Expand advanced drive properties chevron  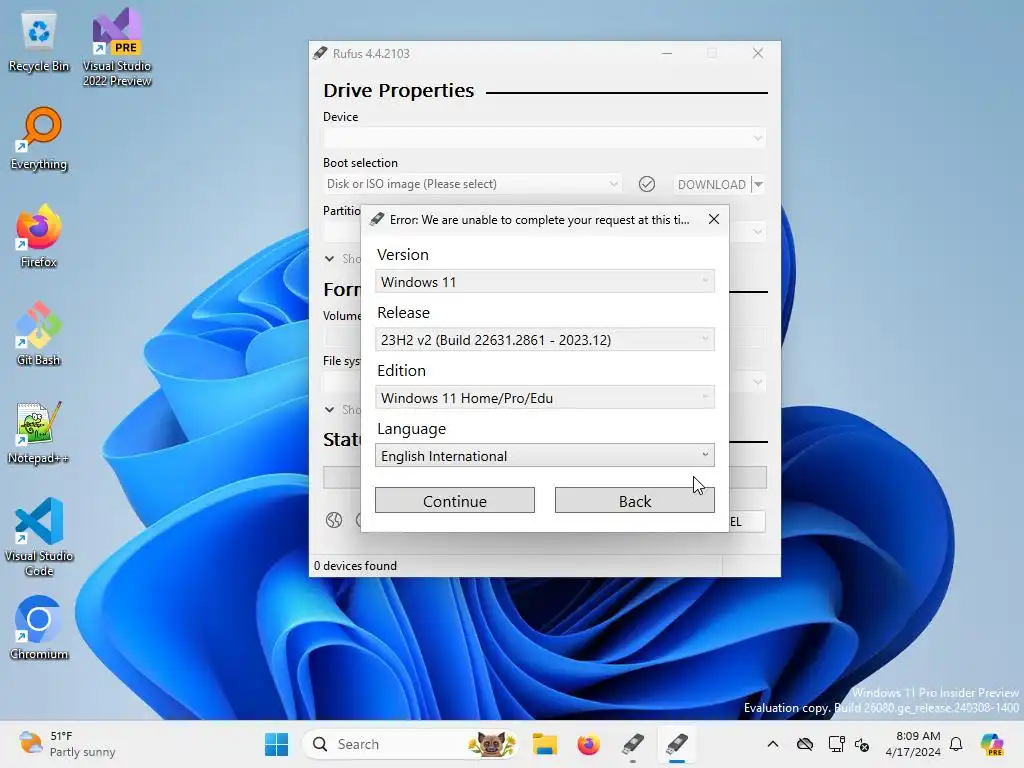click(x=330, y=259)
